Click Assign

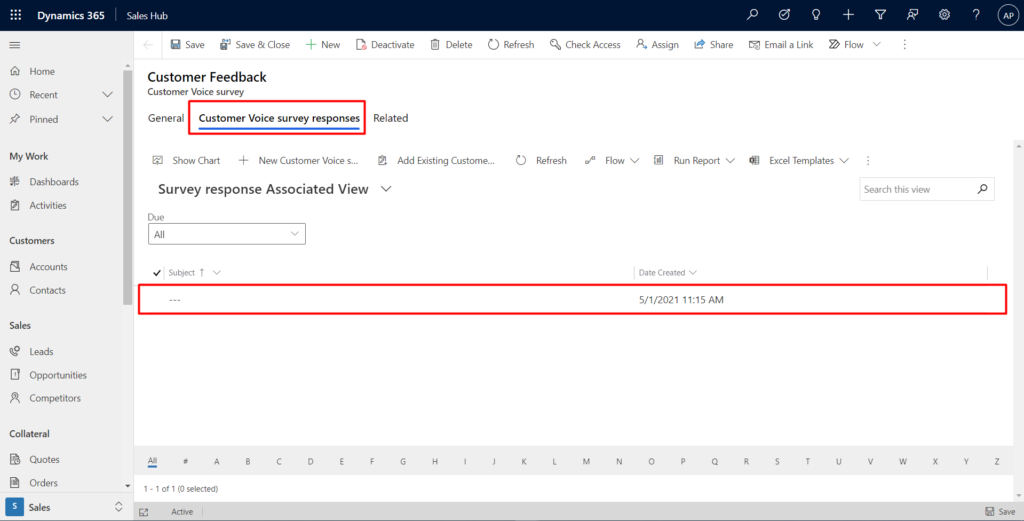coord(658,44)
